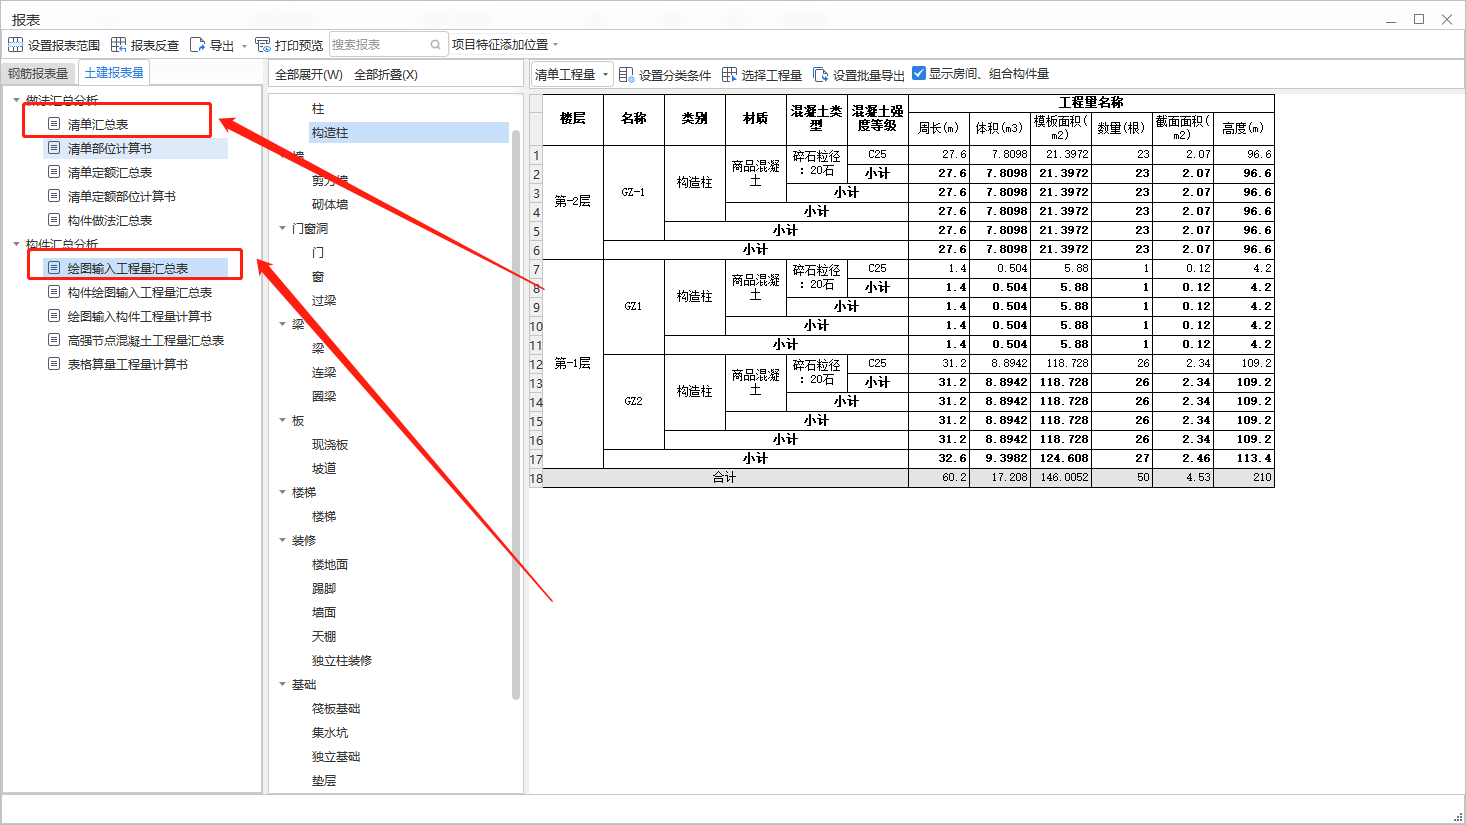Click the GZ-1 name cell
Viewport: 1466px width, 825px height.
pos(634,192)
